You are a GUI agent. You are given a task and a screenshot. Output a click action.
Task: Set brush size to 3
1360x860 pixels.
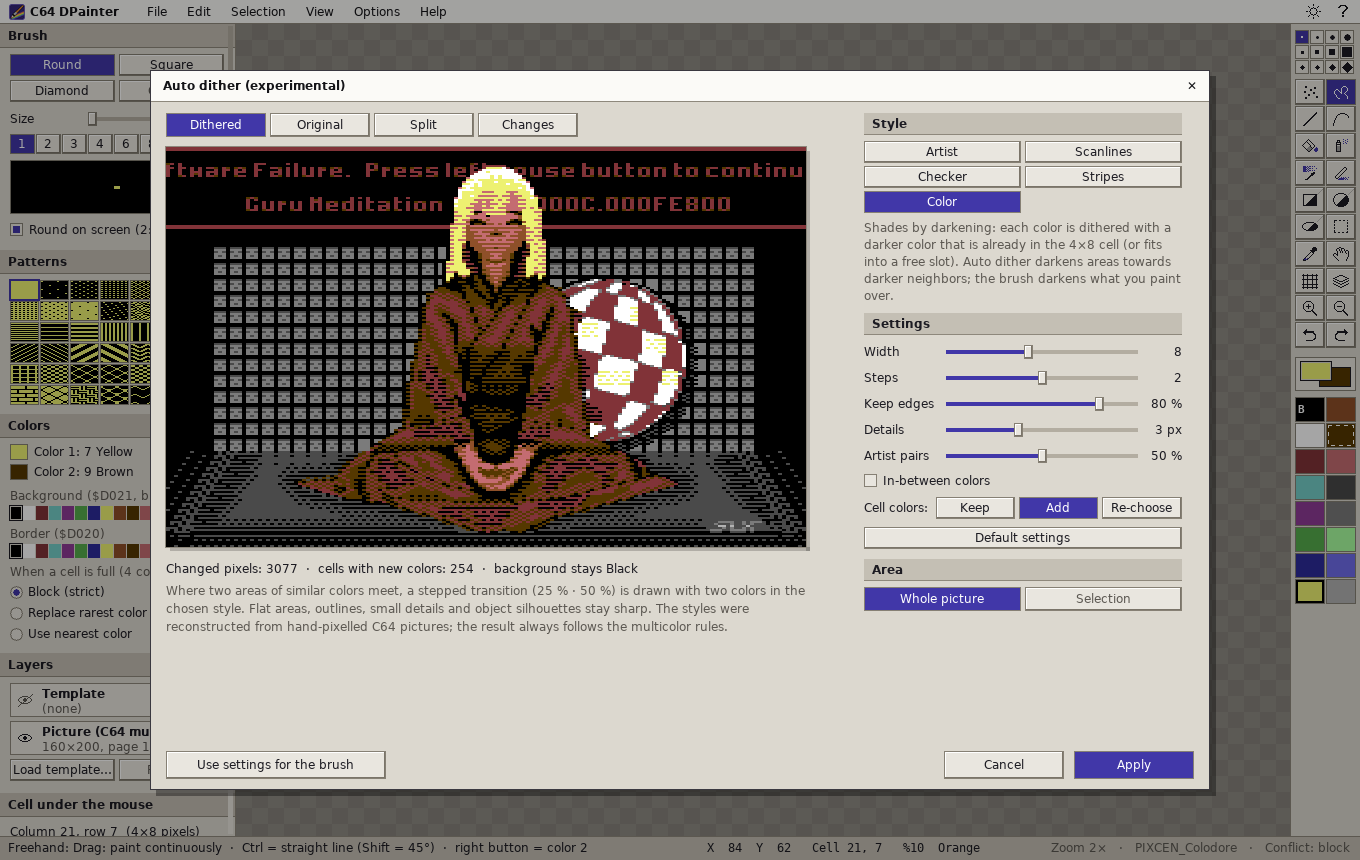[x=73, y=144]
